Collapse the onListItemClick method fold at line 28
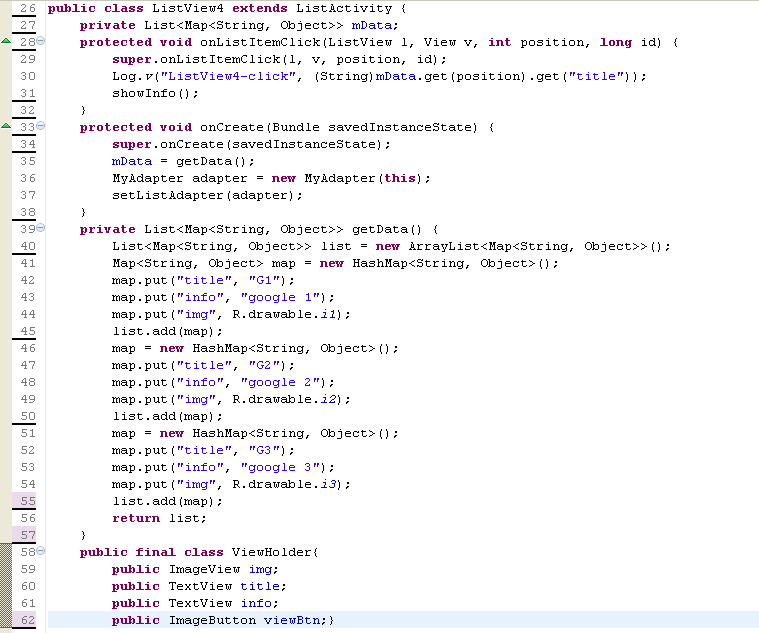 tap(41, 41)
